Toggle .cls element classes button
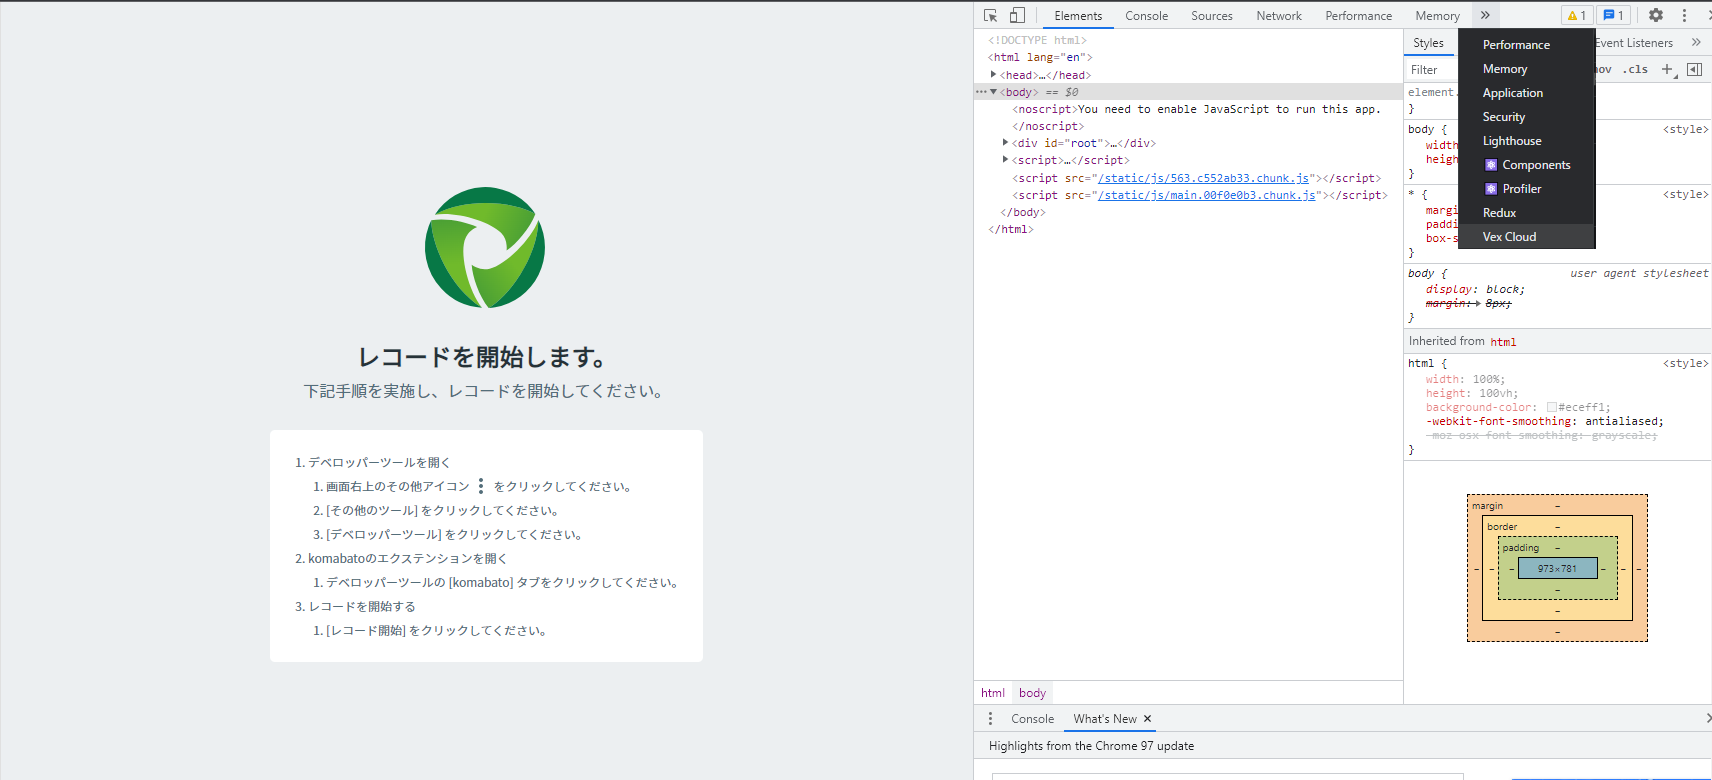1712x780 pixels. [x=1635, y=69]
